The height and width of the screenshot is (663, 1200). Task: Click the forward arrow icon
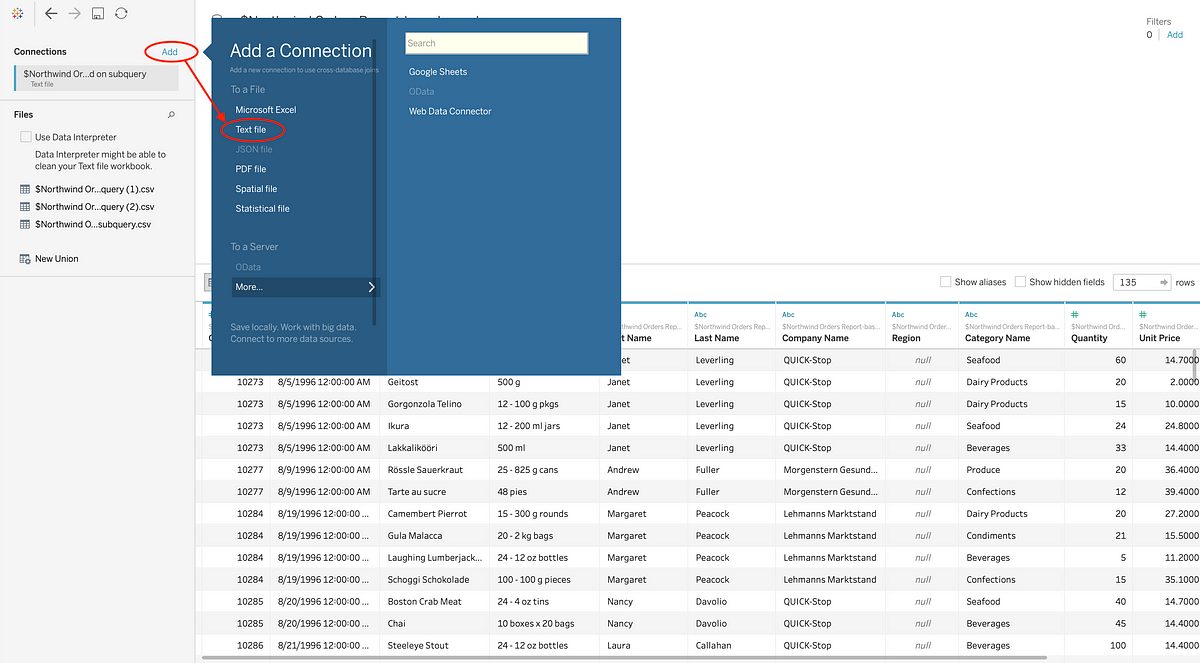tap(75, 14)
